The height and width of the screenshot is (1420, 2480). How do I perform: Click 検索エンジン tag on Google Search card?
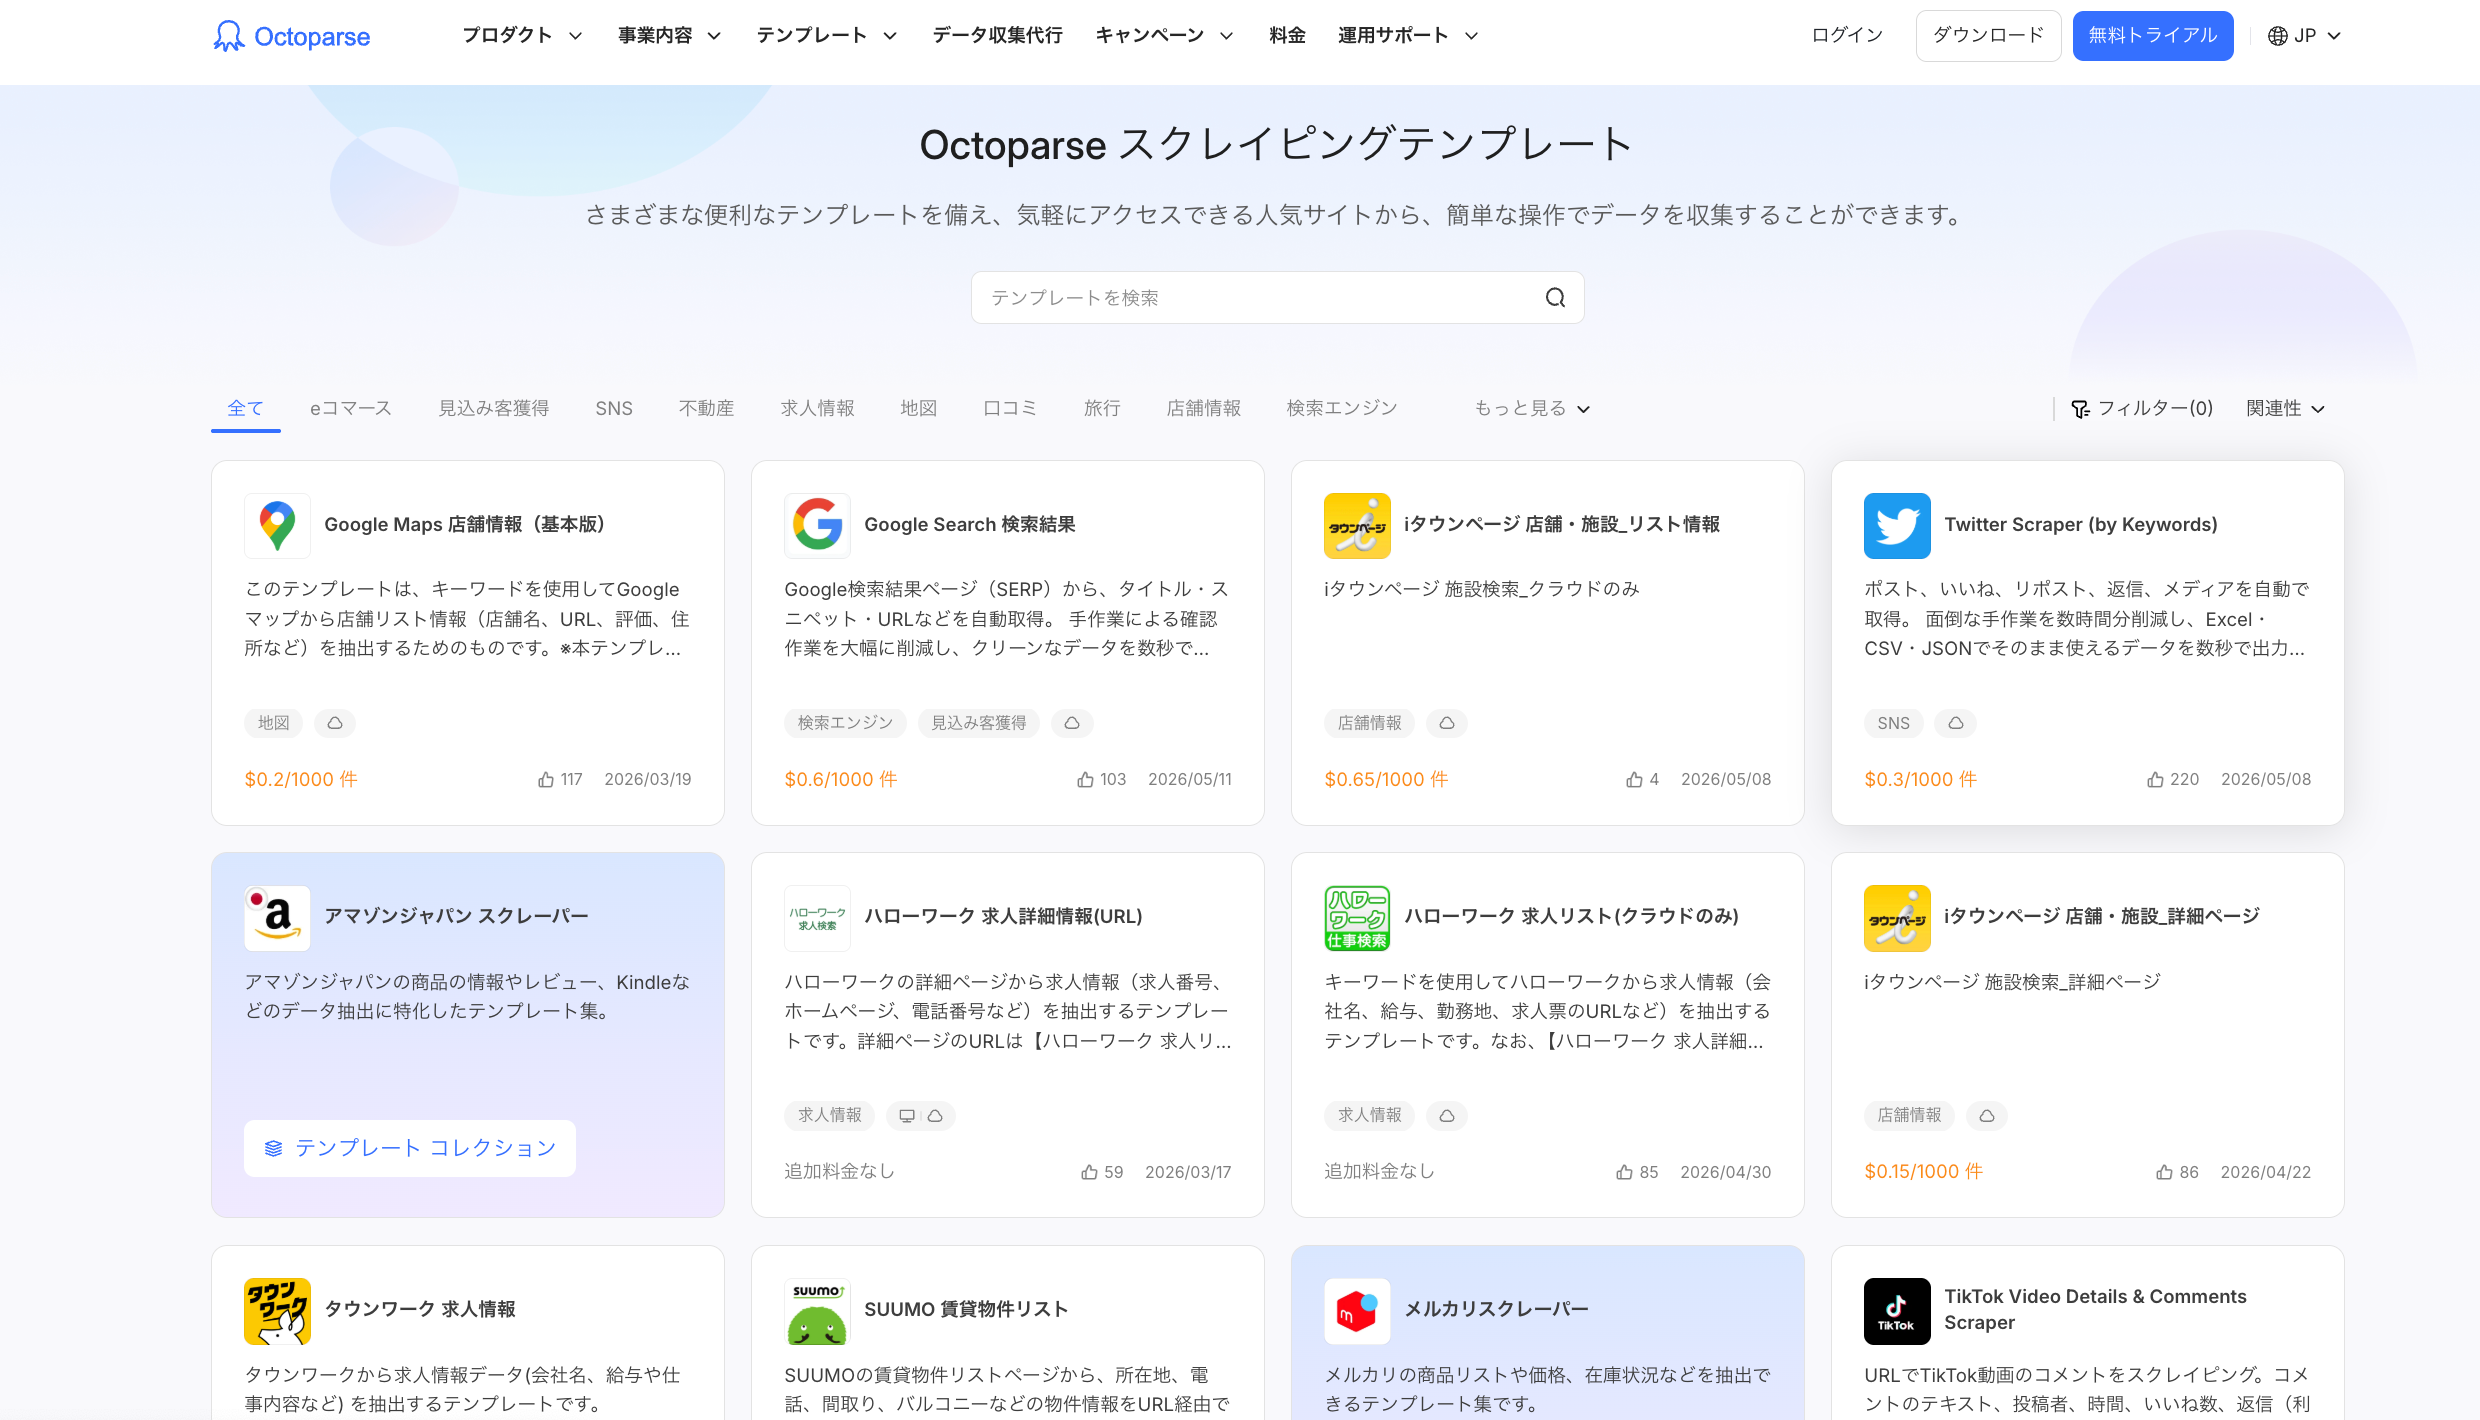coord(845,723)
